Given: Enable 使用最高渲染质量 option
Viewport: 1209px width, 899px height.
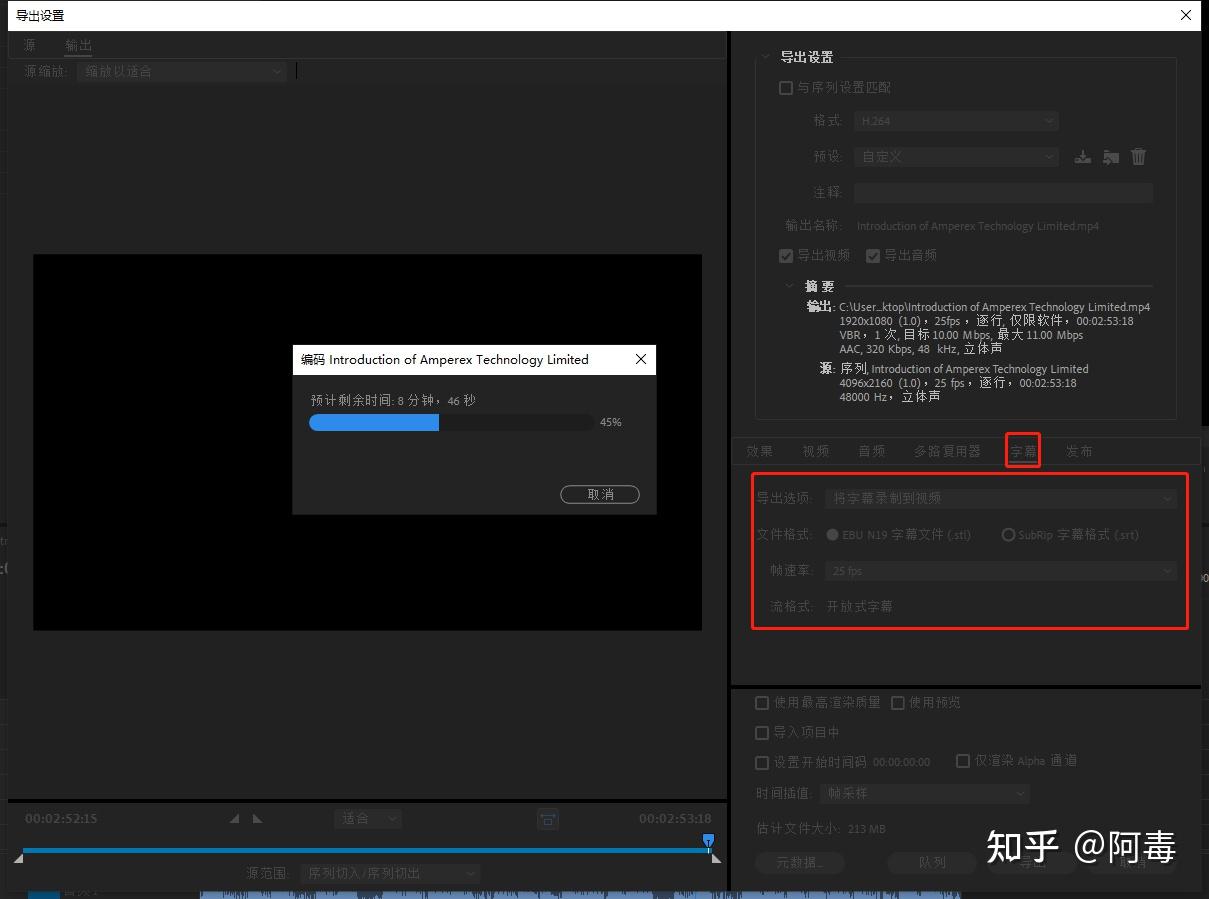Looking at the screenshot, I should point(762,702).
